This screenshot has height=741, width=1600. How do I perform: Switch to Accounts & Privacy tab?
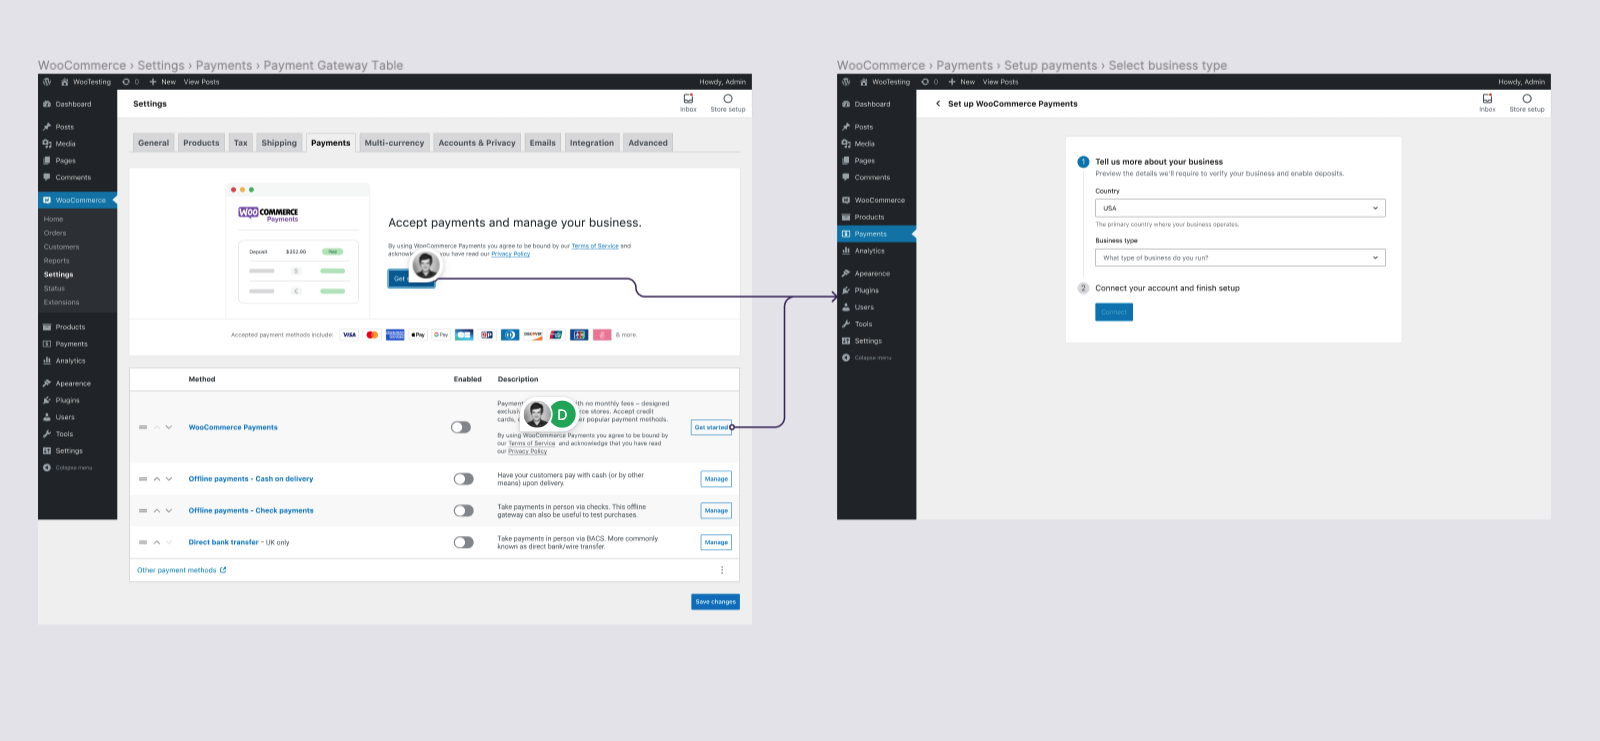pos(477,143)
